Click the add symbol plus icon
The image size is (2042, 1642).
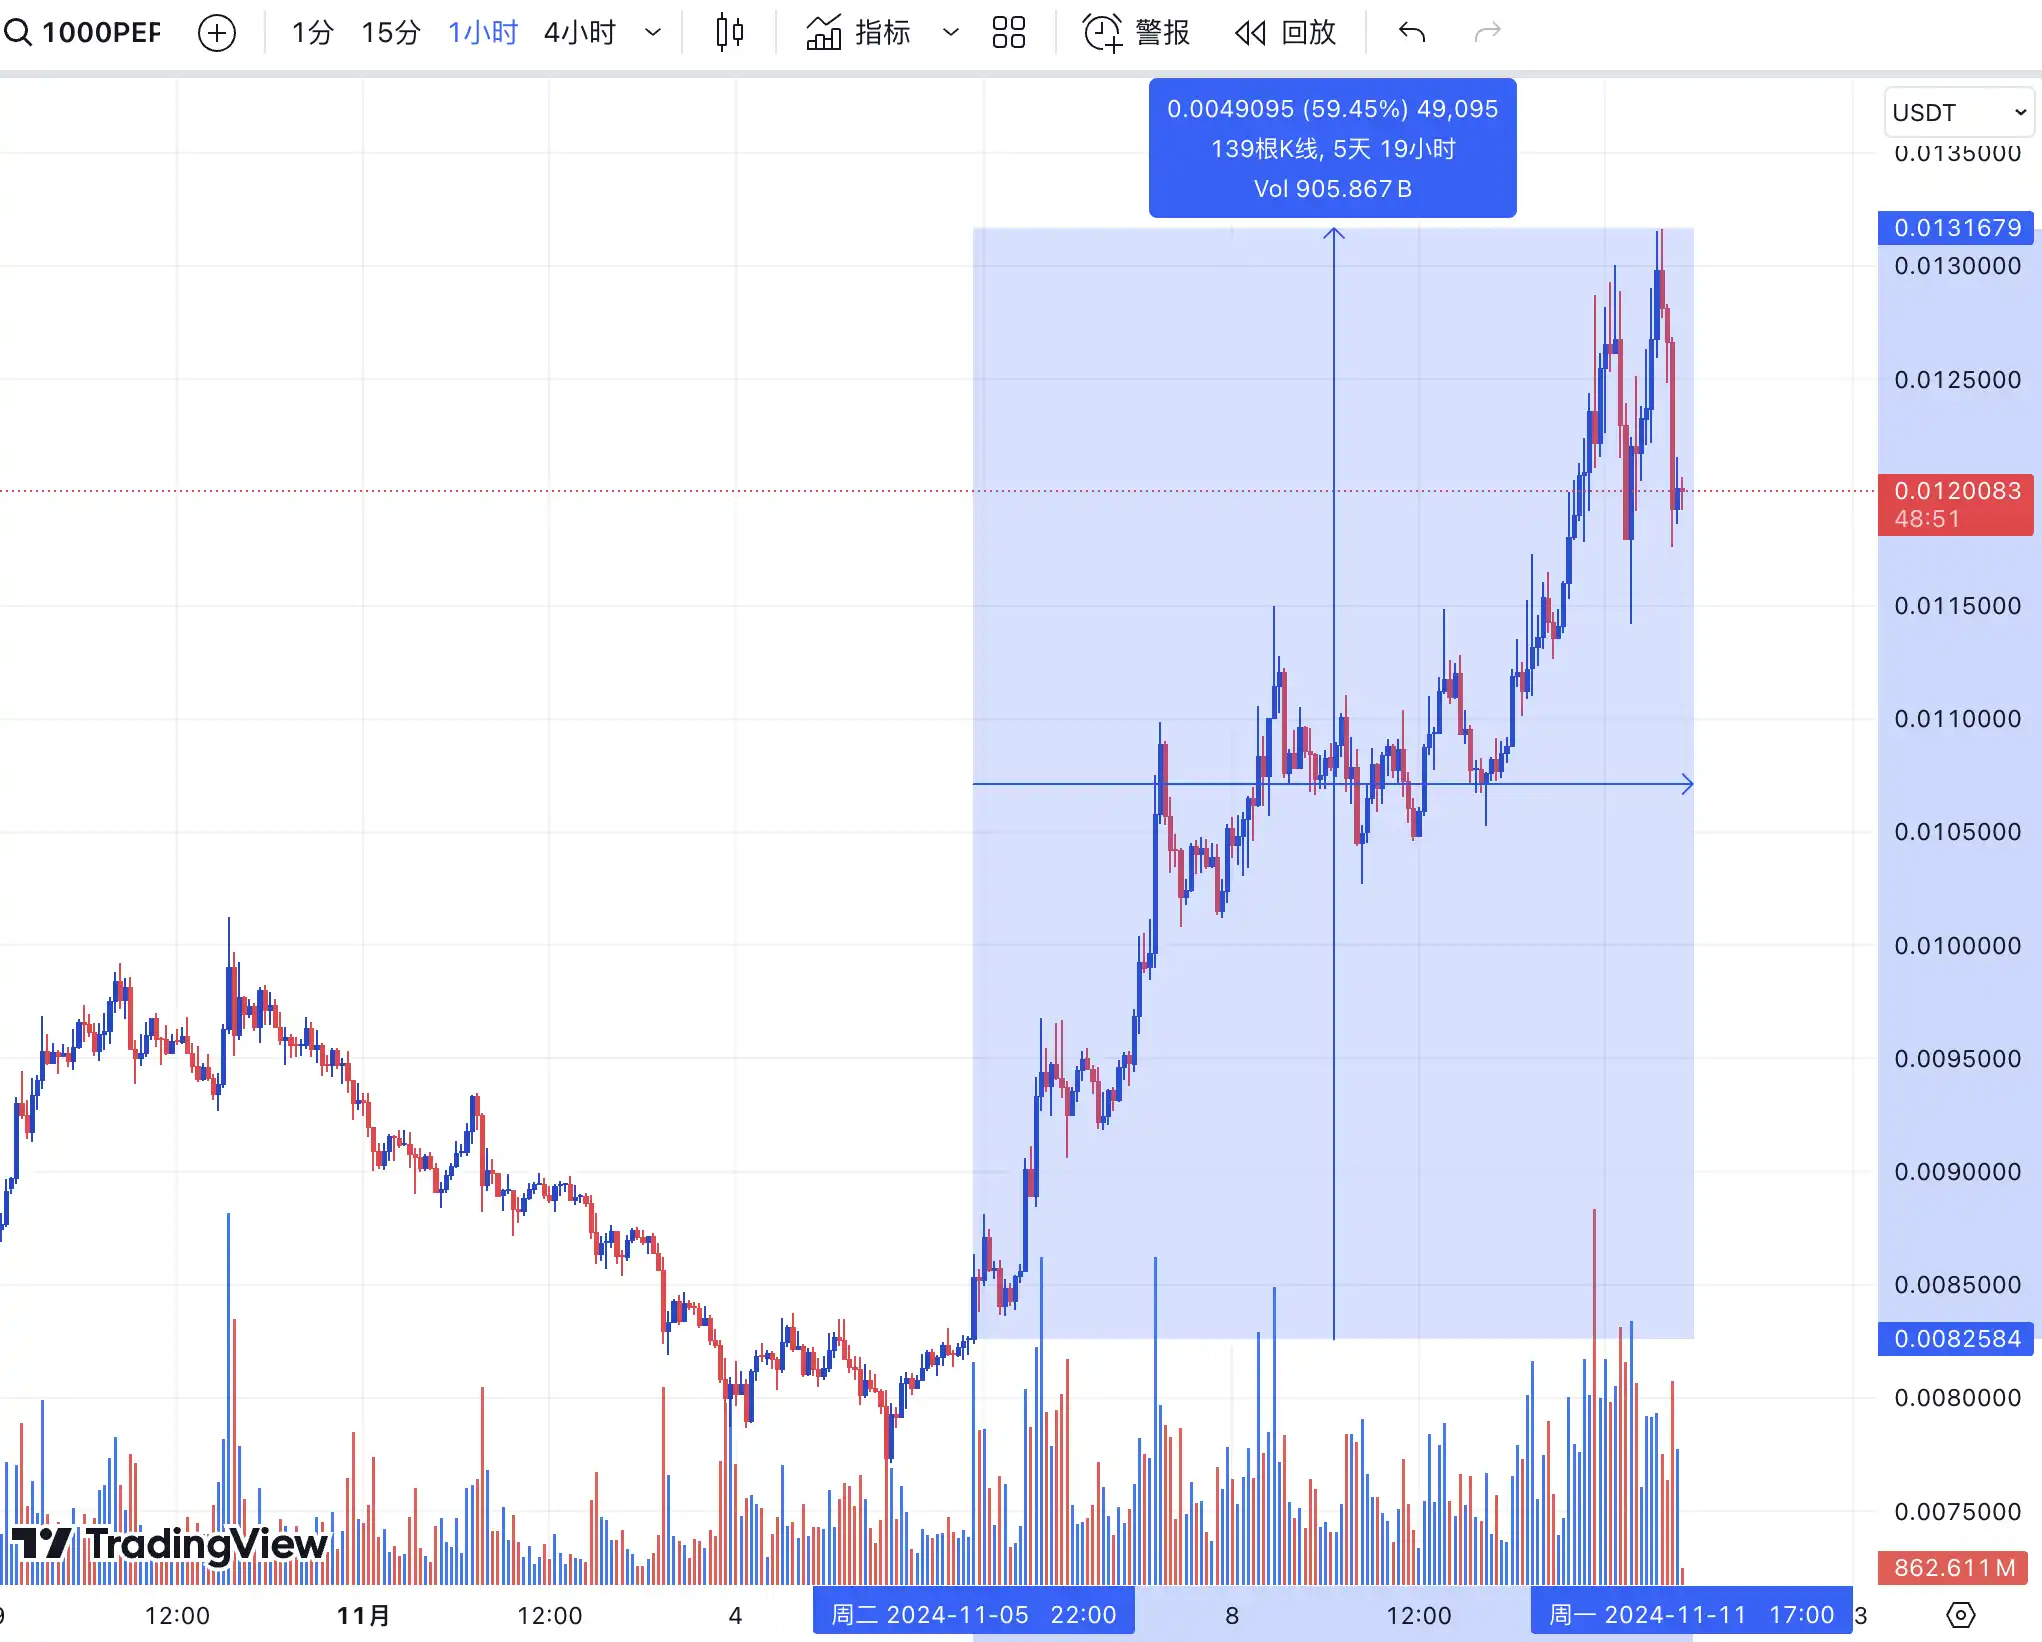point(217,33)
